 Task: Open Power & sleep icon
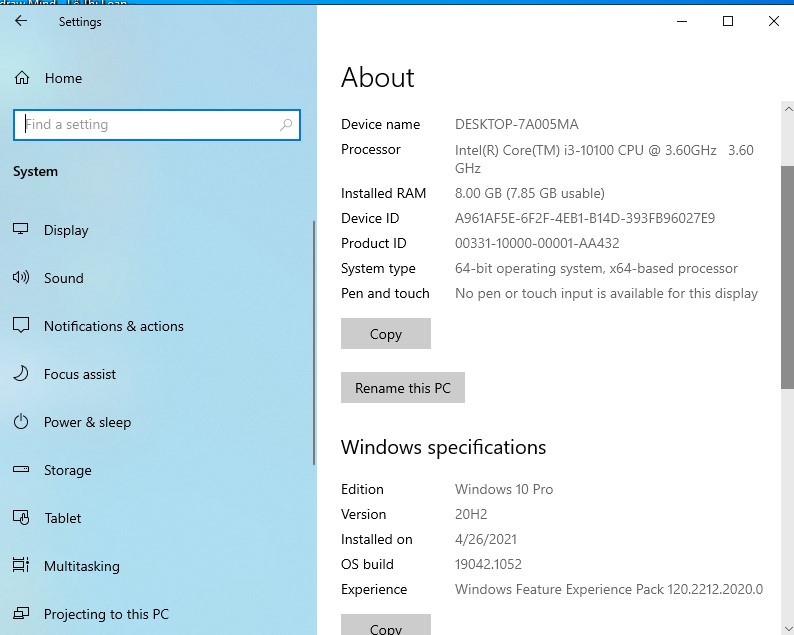coord(21,422)
